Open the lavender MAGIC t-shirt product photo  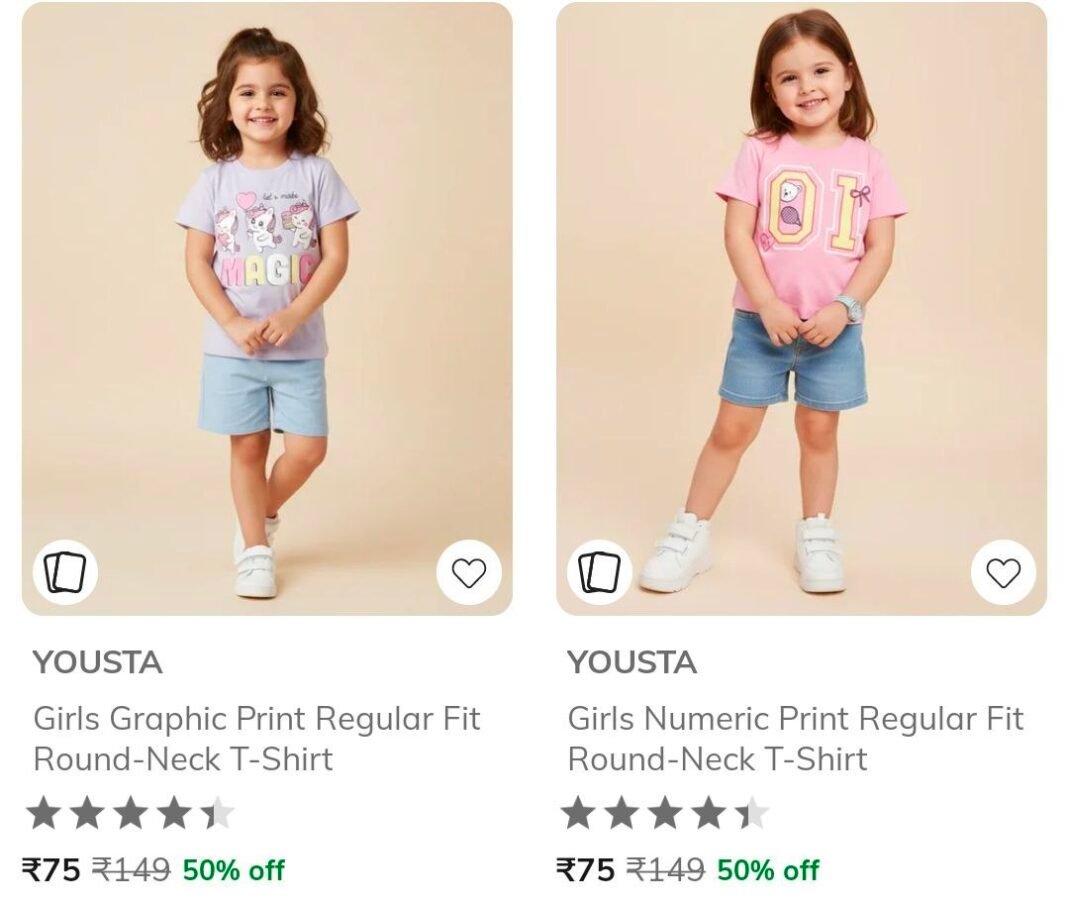[x=267, y=309]
